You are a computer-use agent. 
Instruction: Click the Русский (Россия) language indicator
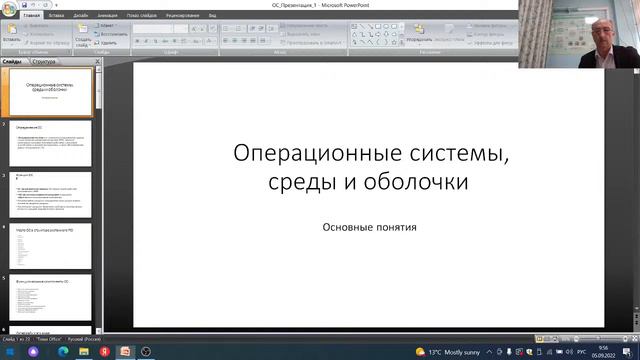point(84,339)
